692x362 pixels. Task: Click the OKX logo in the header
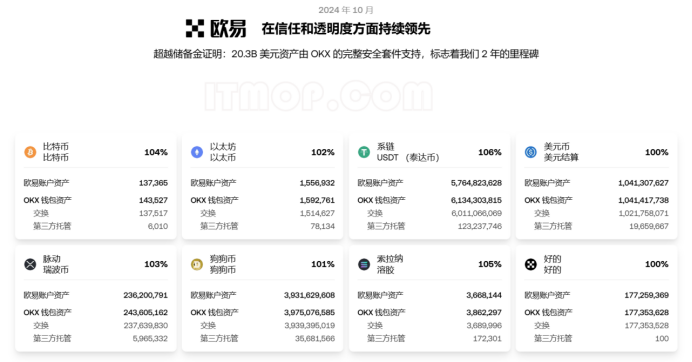(216, 29)
